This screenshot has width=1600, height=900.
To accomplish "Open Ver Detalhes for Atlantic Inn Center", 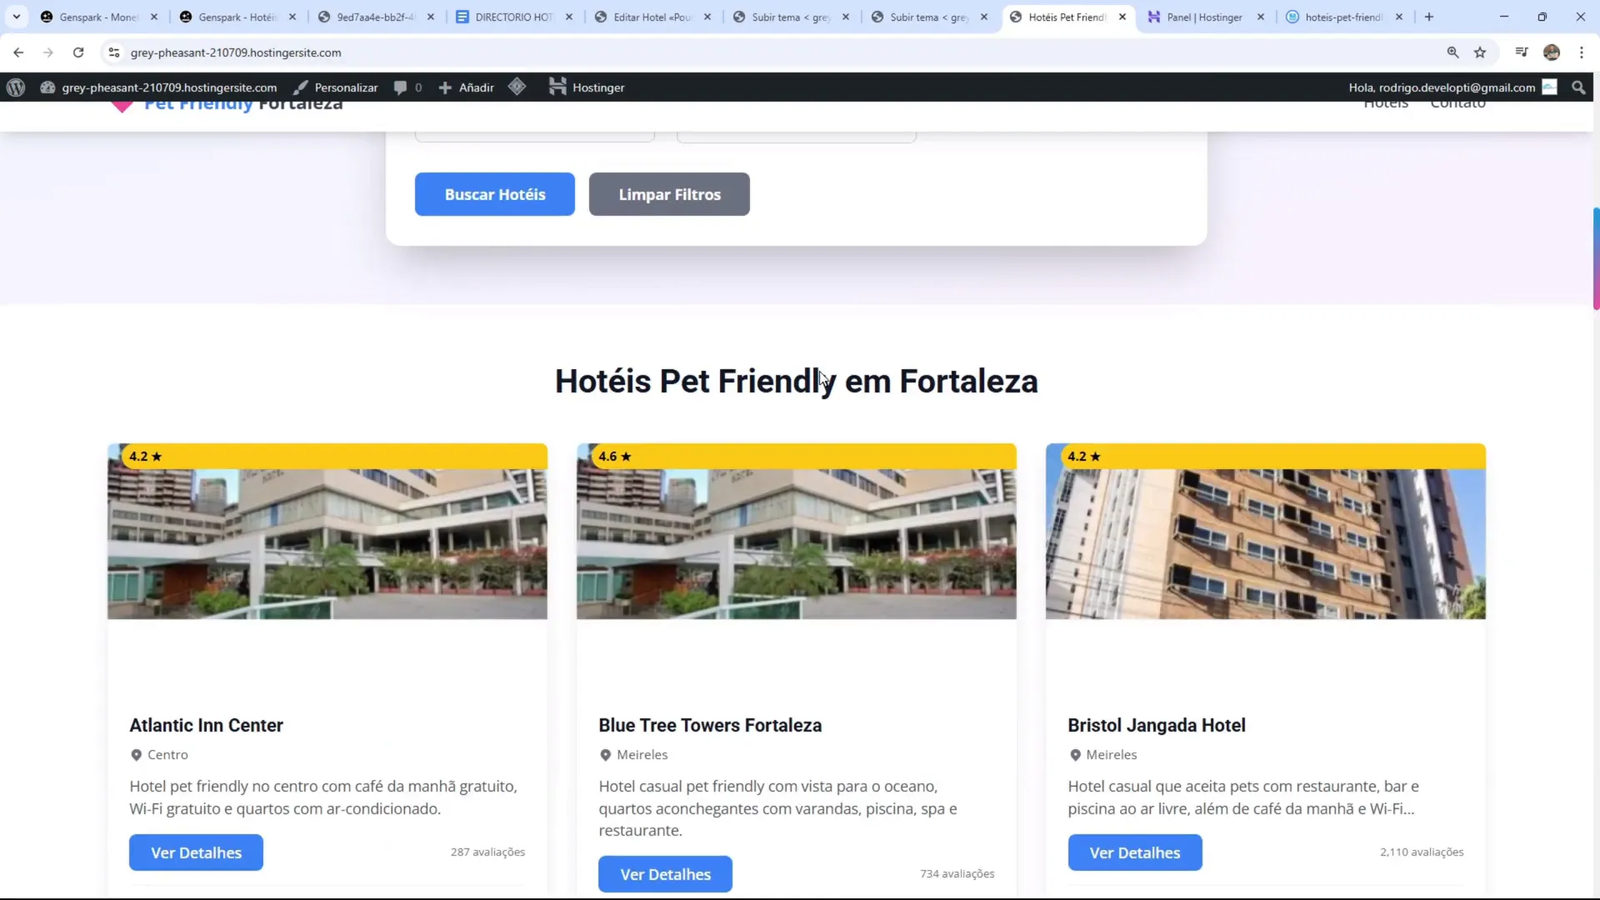I will click(196, 852).
